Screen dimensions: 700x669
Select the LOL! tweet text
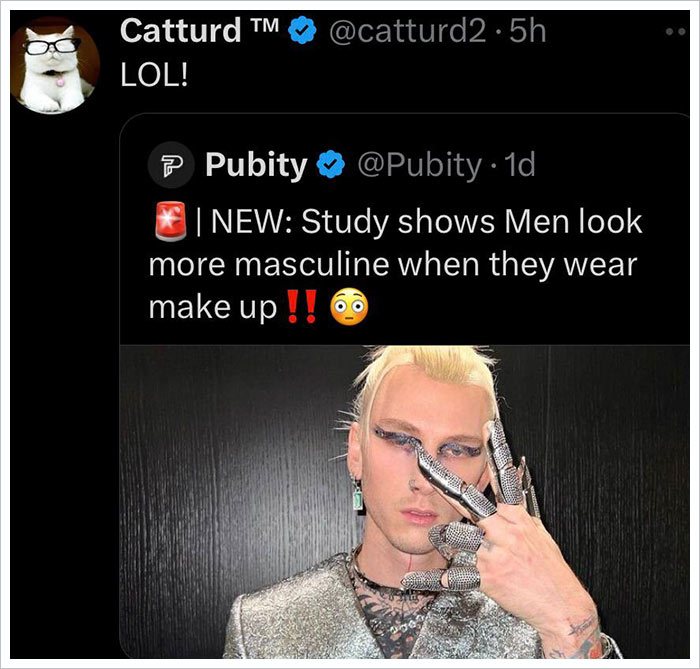pos(154,75)
